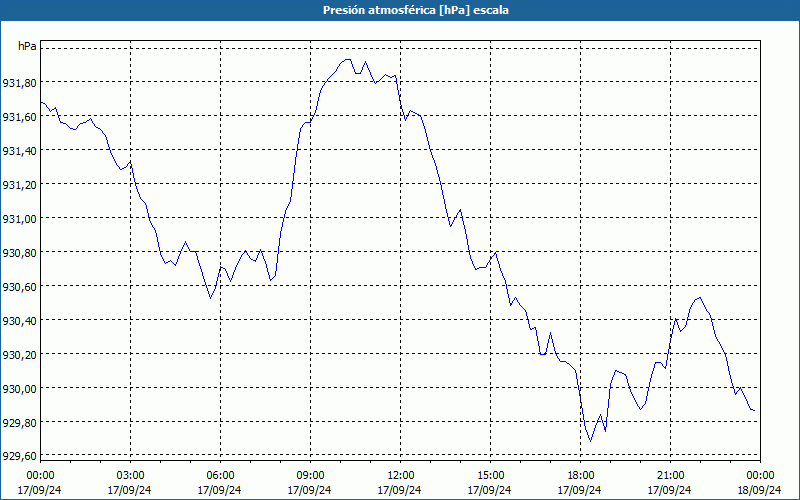Screen dimensions: 800x500
Task: Click the chart title 'Presión atmosférica [hPa] escala'
Action: tap(415, 10)
